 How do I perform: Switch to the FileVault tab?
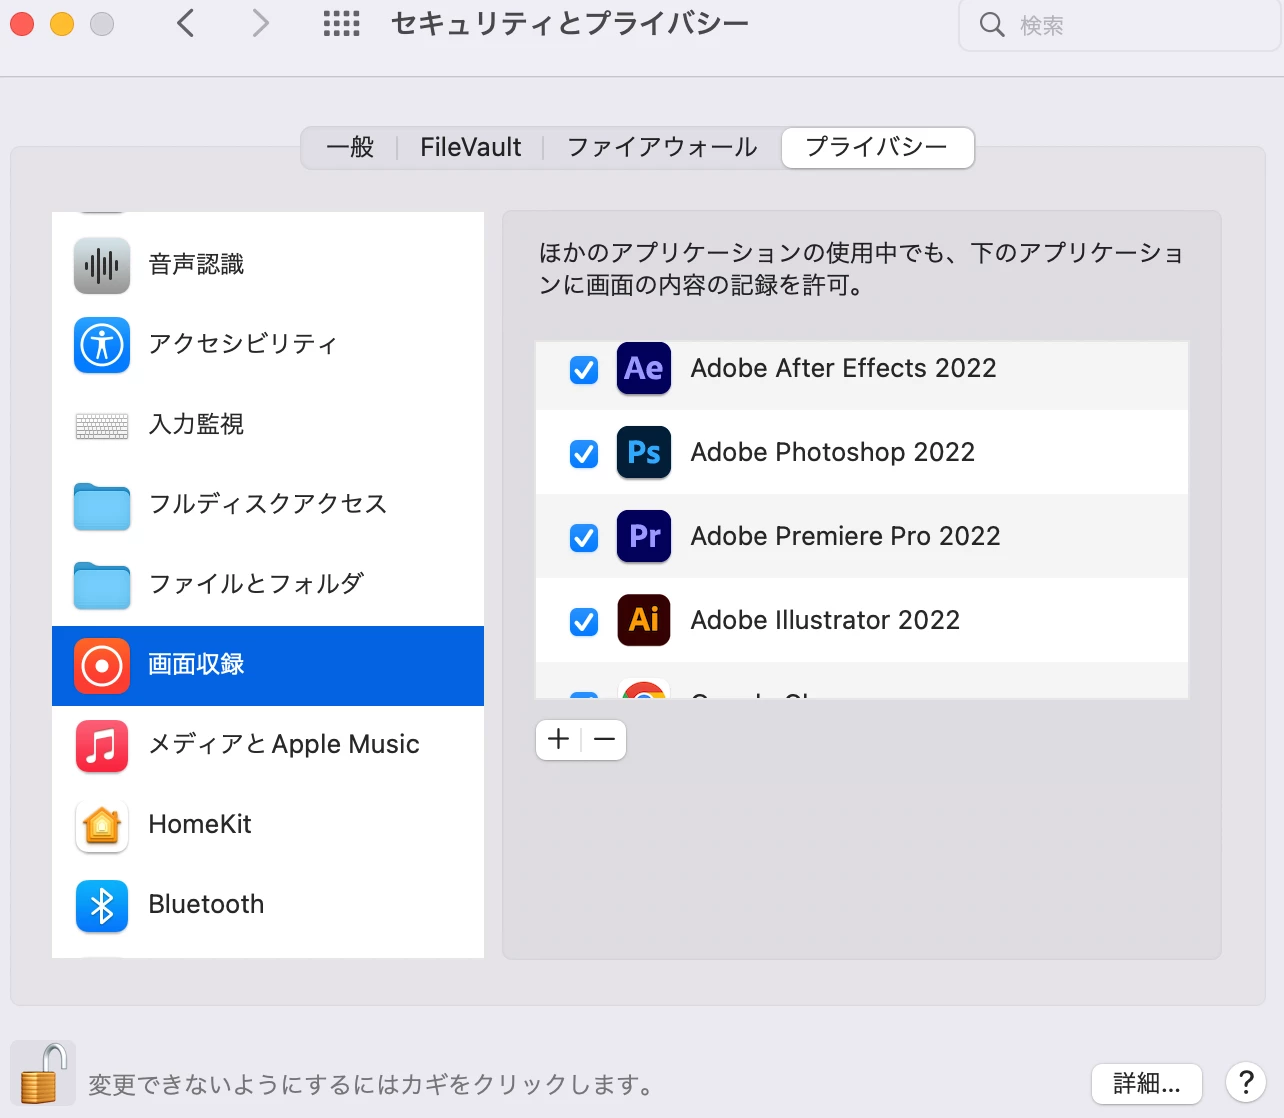point(471,148)
